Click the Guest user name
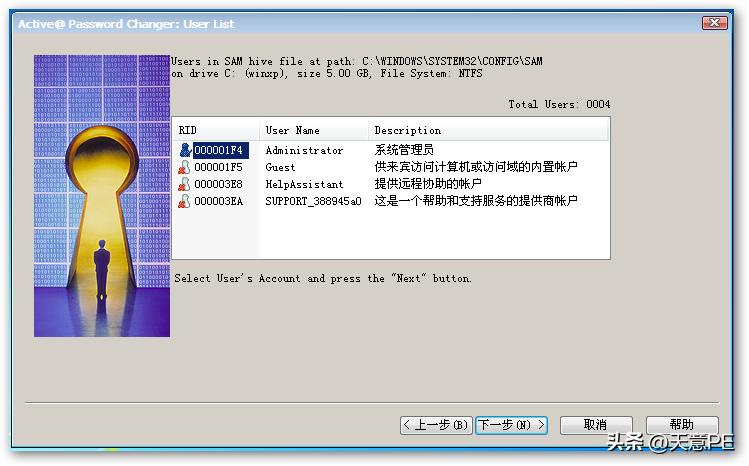Viewport: 749px width, 466px height. tap(280, 168)
